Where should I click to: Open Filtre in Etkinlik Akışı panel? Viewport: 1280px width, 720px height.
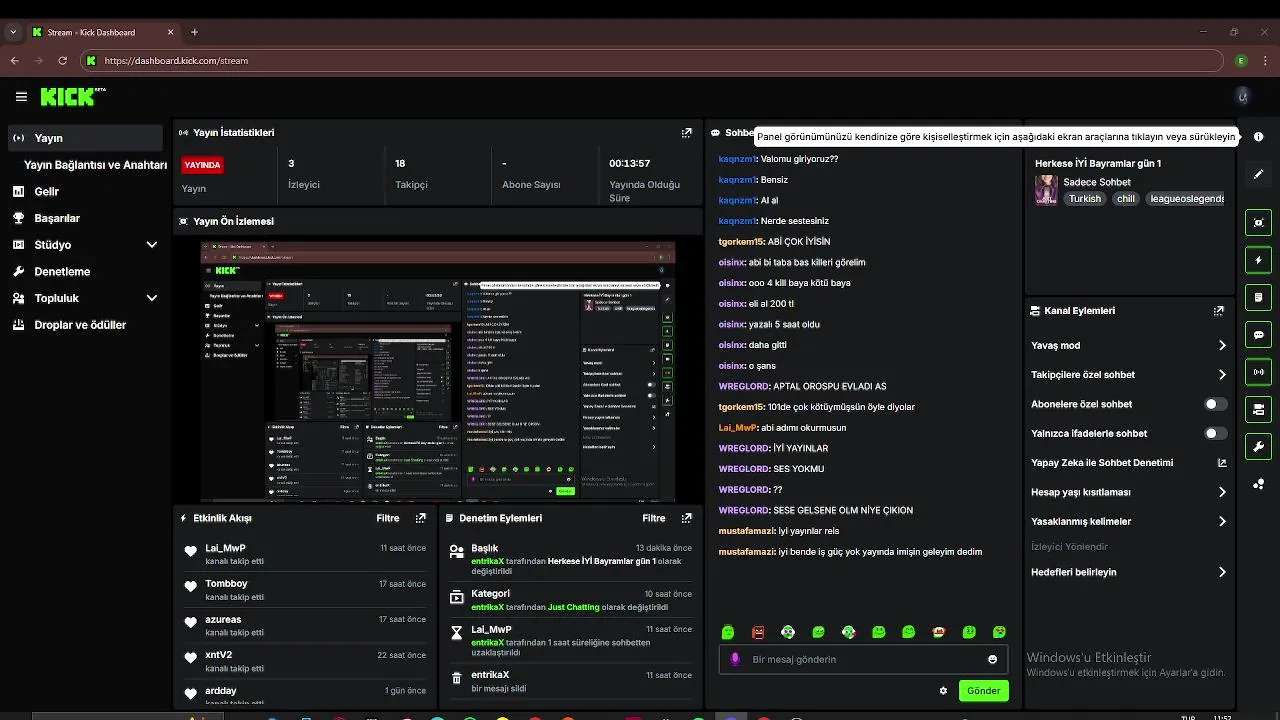coord(387,518)
